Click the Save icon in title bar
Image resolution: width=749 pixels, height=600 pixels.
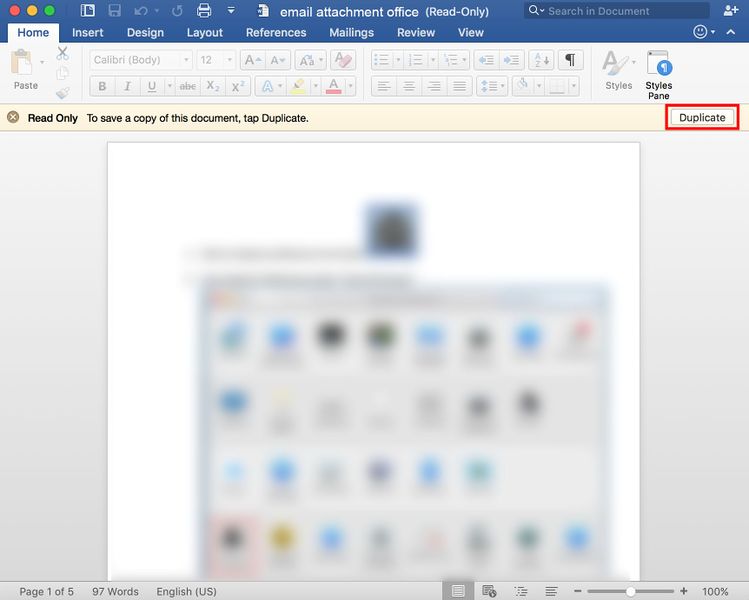(x=114, y=11)
